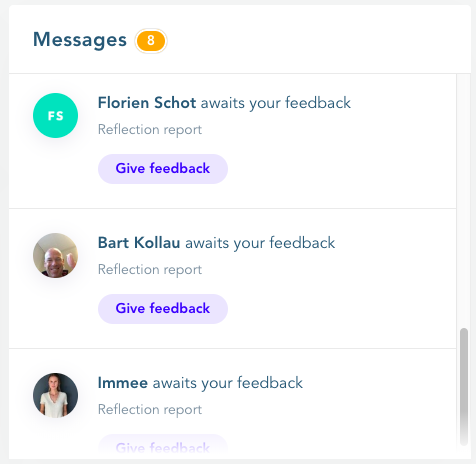Select Reflection report under Florien Schot
476x464 pixels.
pos(150,130)
